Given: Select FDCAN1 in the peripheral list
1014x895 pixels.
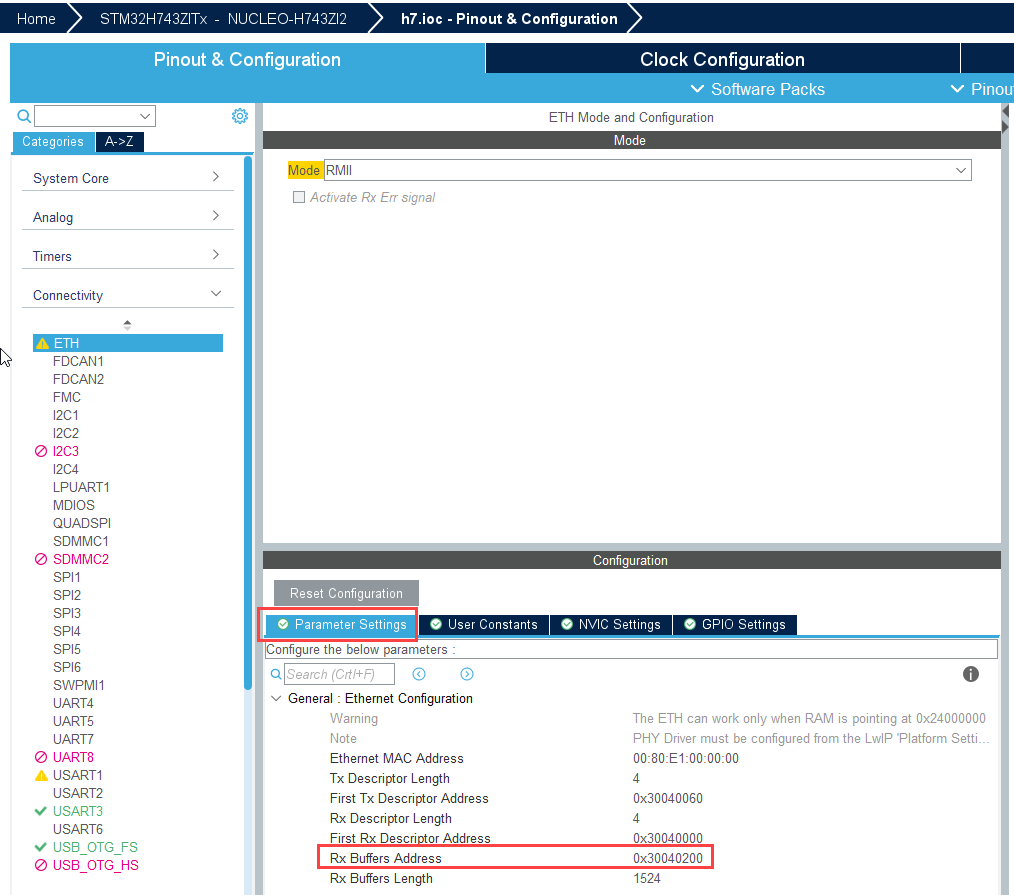Looking at the screenshot, I should point(78,361).
